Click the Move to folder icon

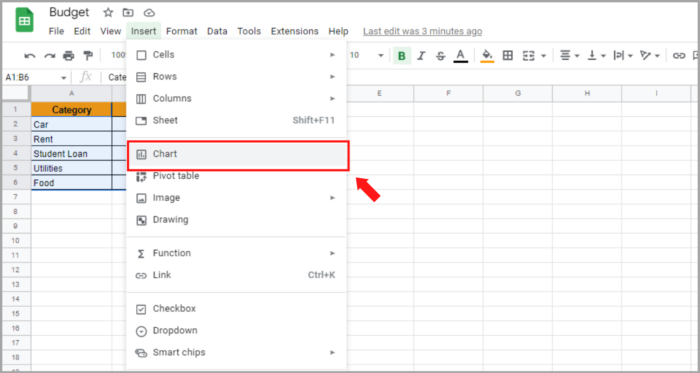click(x=128, y=12)
